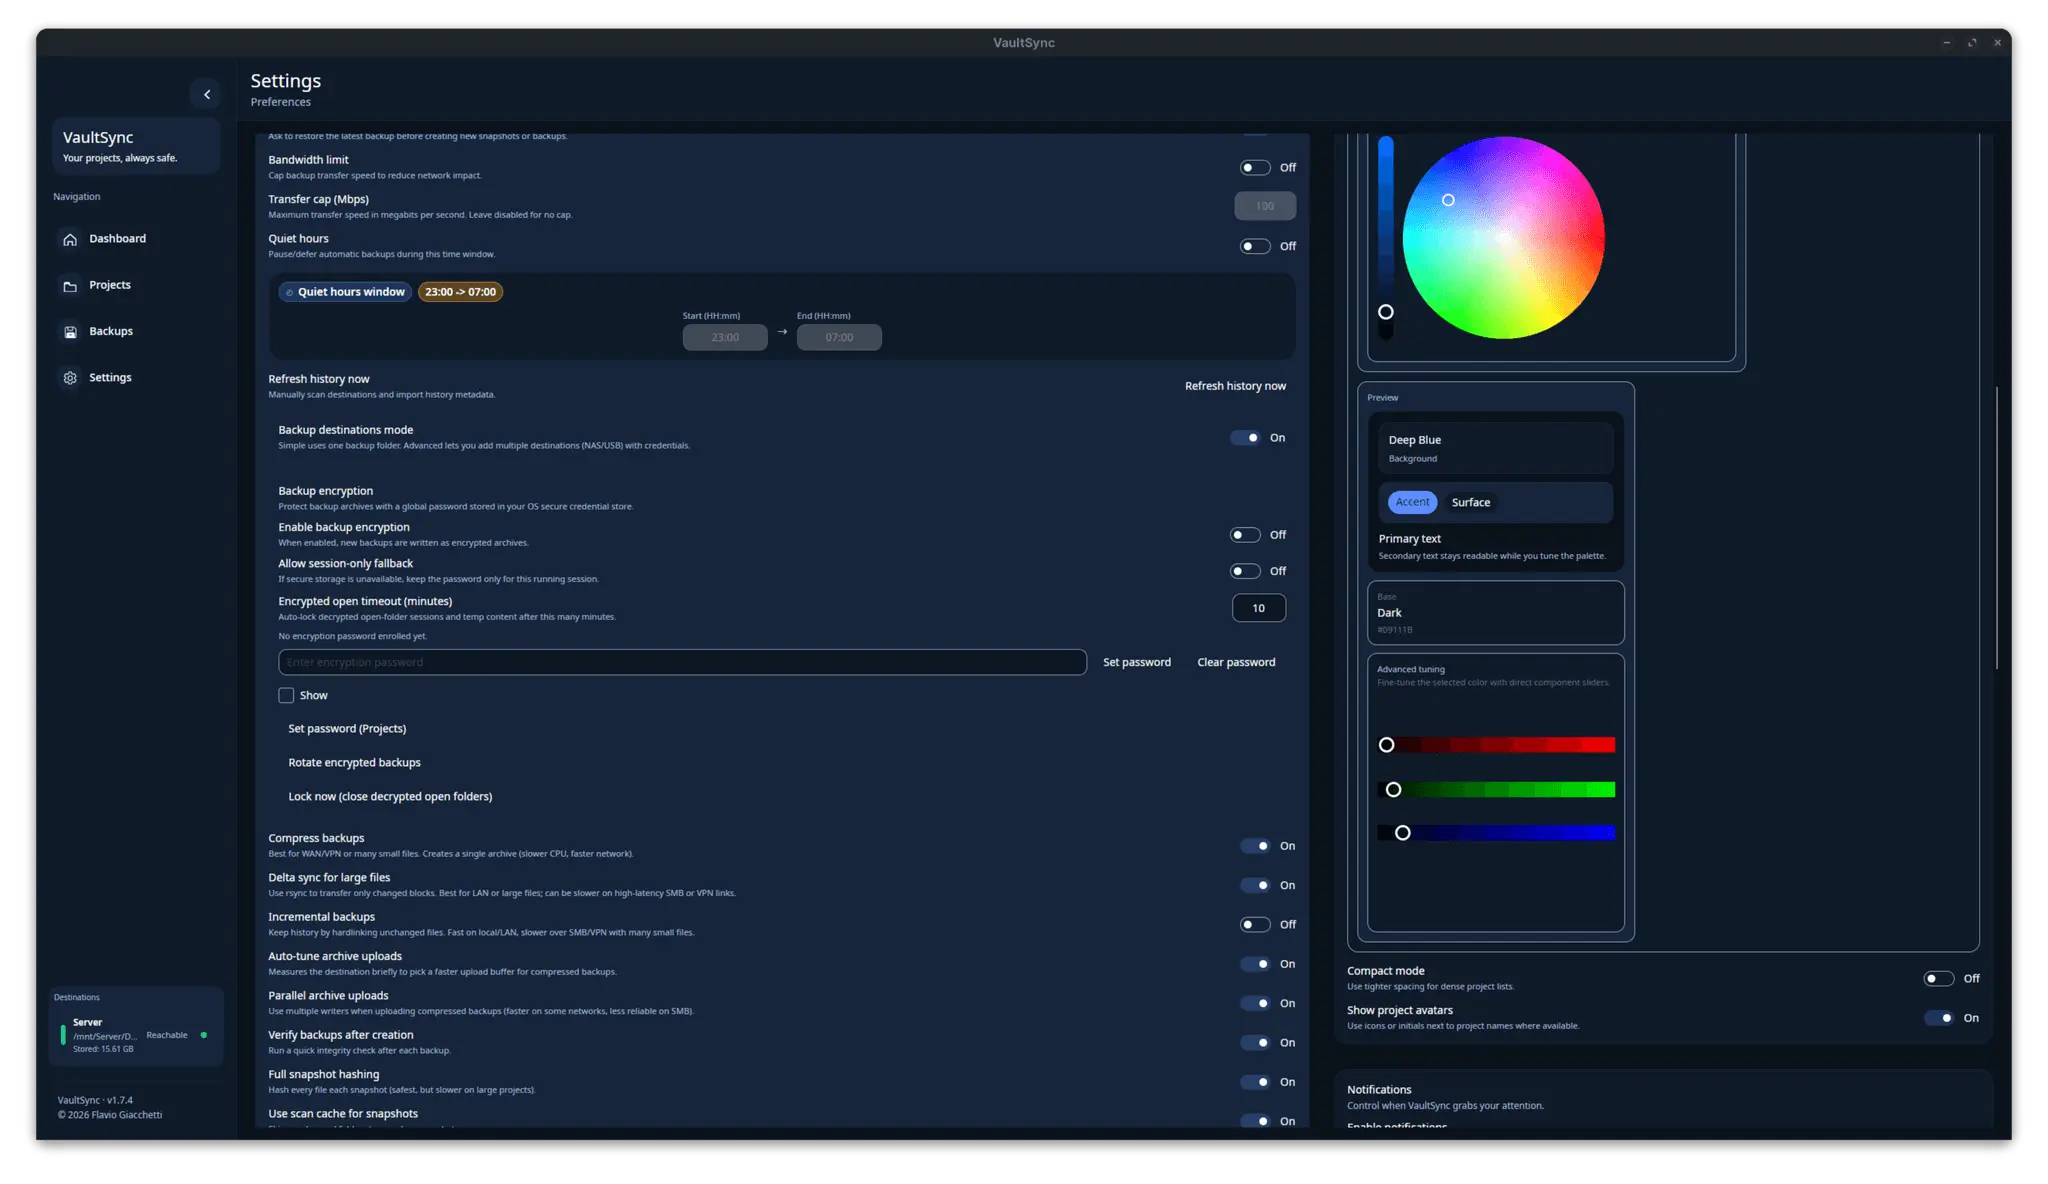Click the blue component slider

(1496, 833)
